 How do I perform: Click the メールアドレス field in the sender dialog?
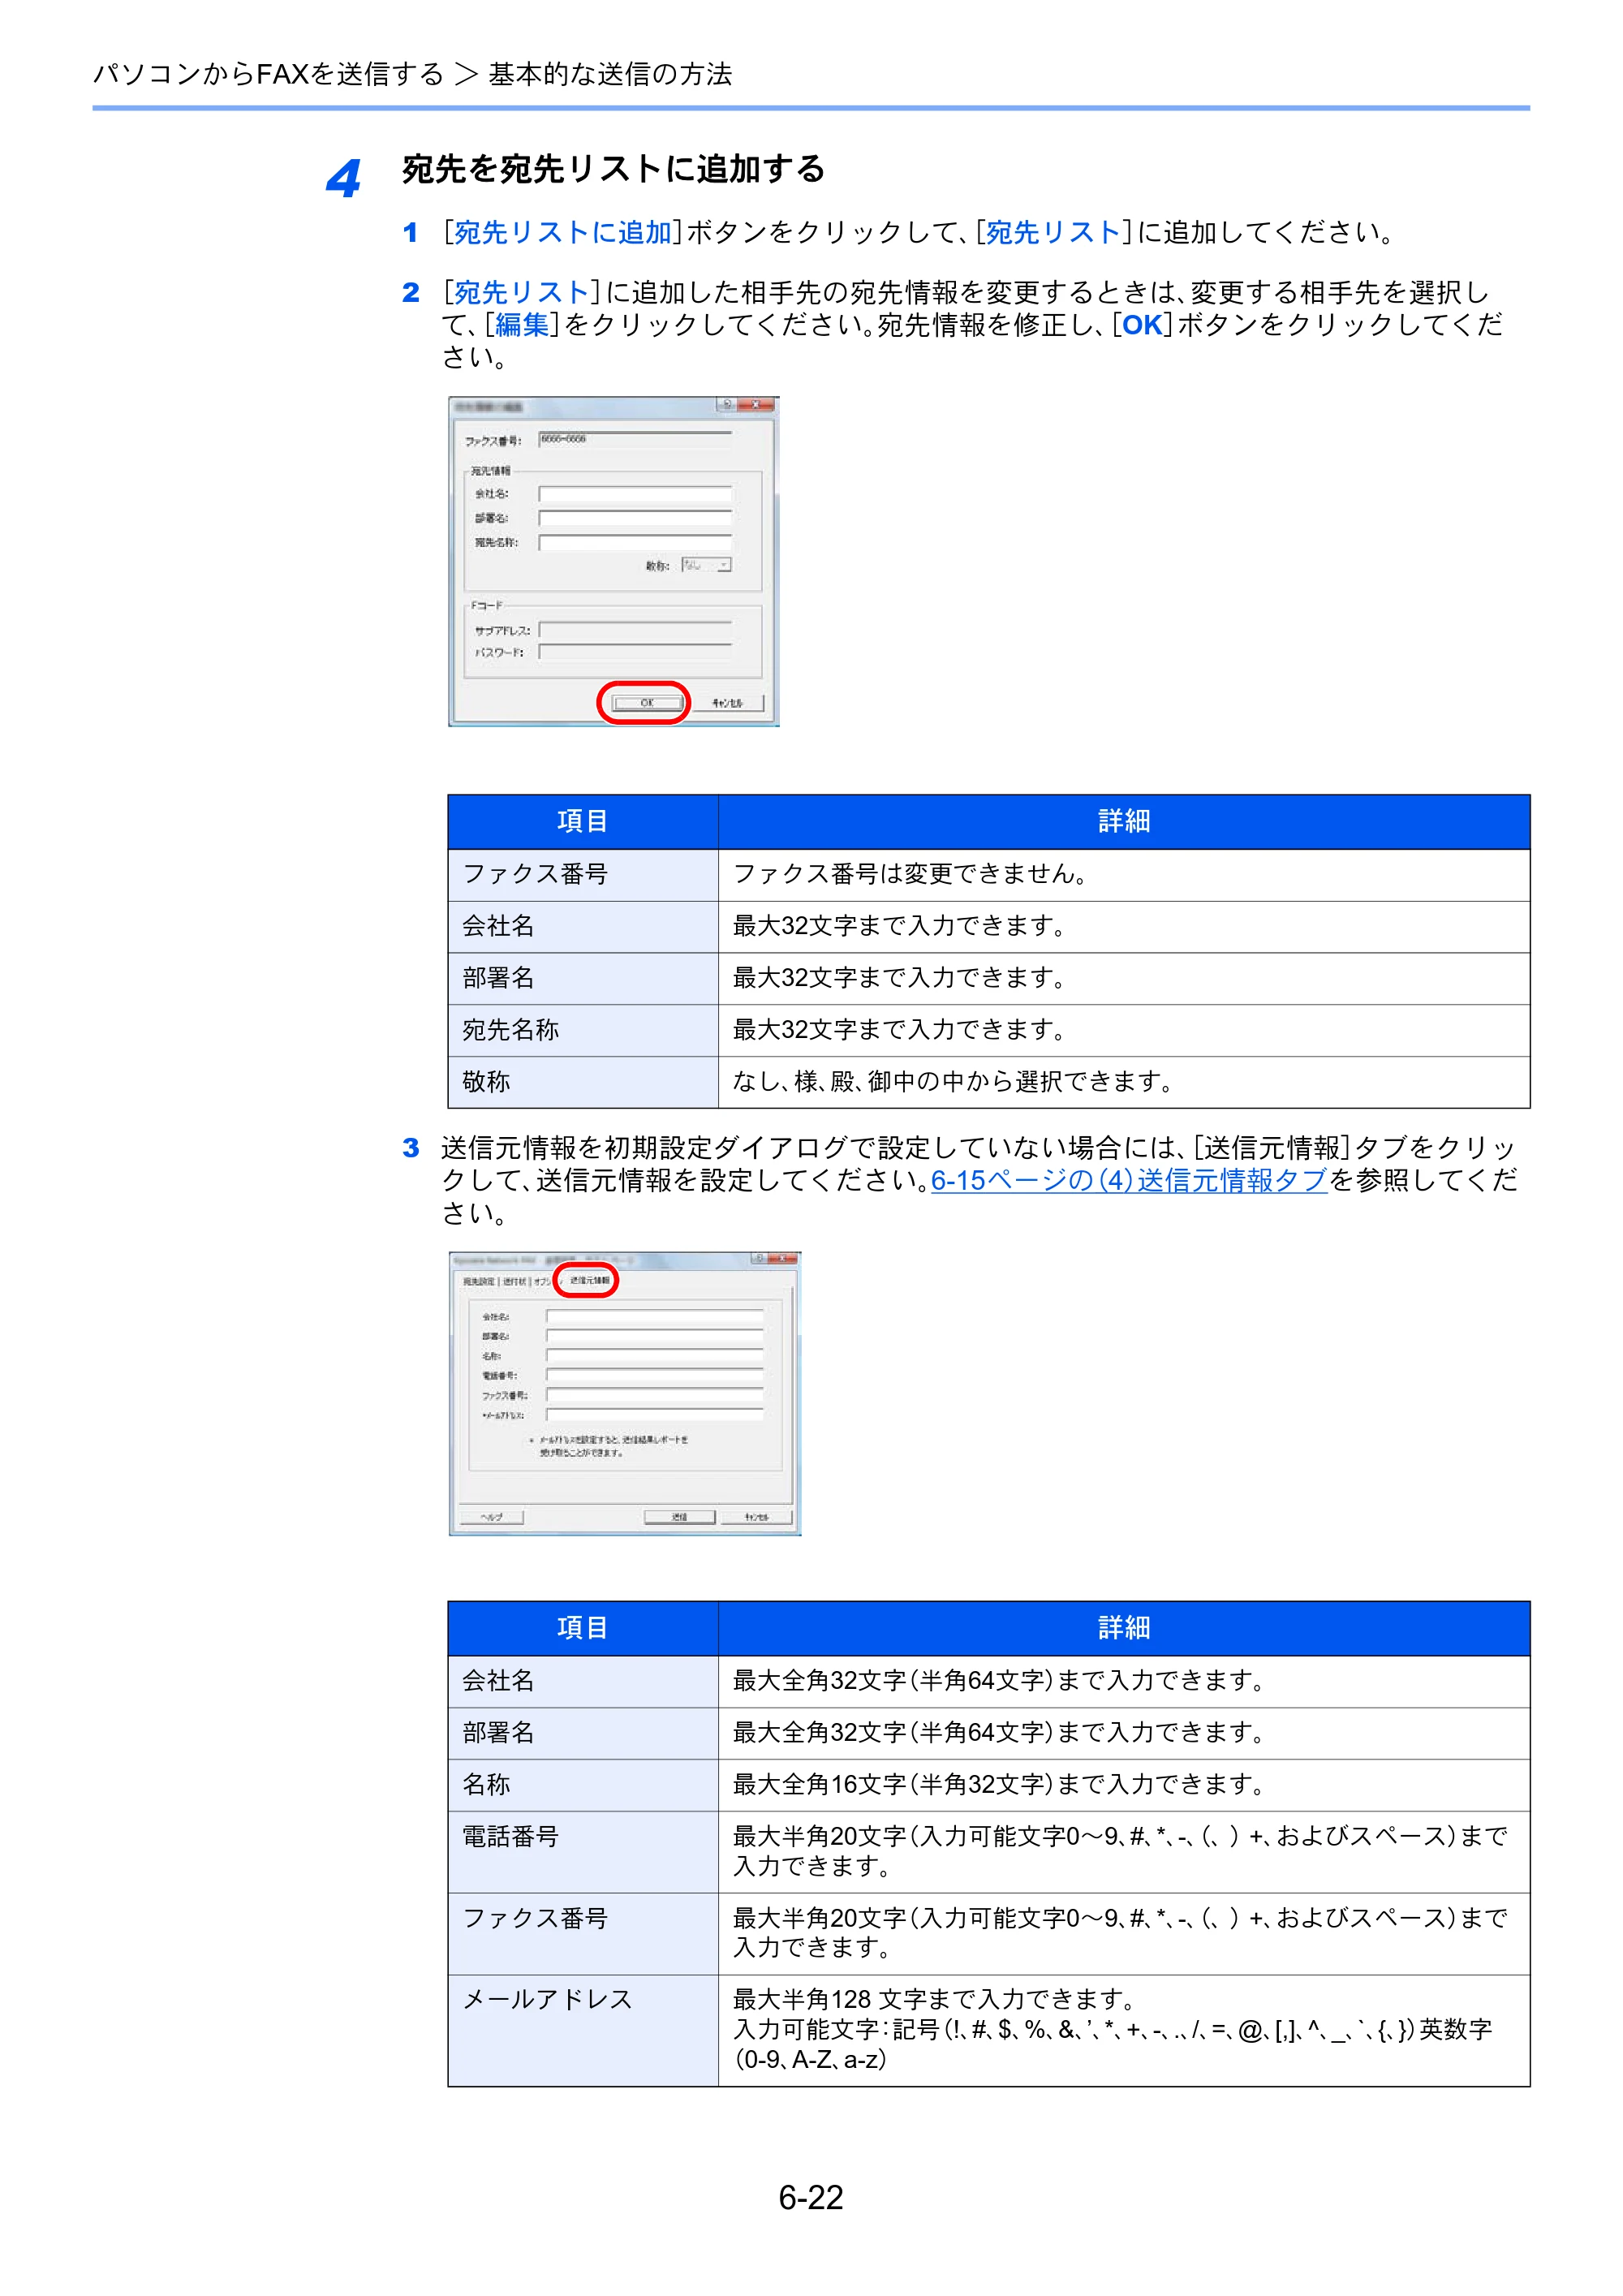(x=654, y=1415)
